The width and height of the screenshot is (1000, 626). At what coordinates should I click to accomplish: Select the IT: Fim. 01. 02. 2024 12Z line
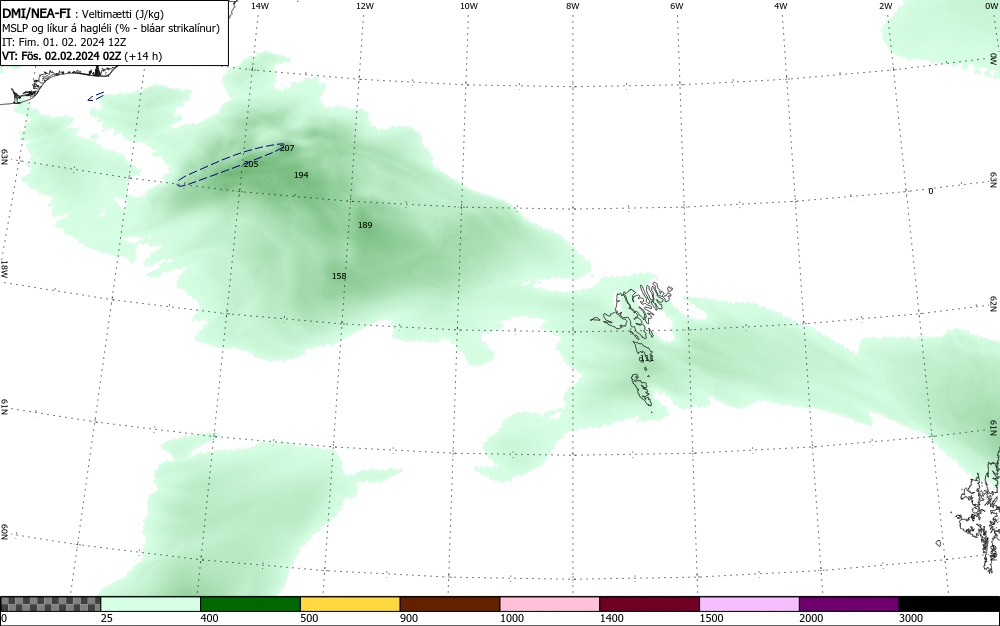(64, 42)
